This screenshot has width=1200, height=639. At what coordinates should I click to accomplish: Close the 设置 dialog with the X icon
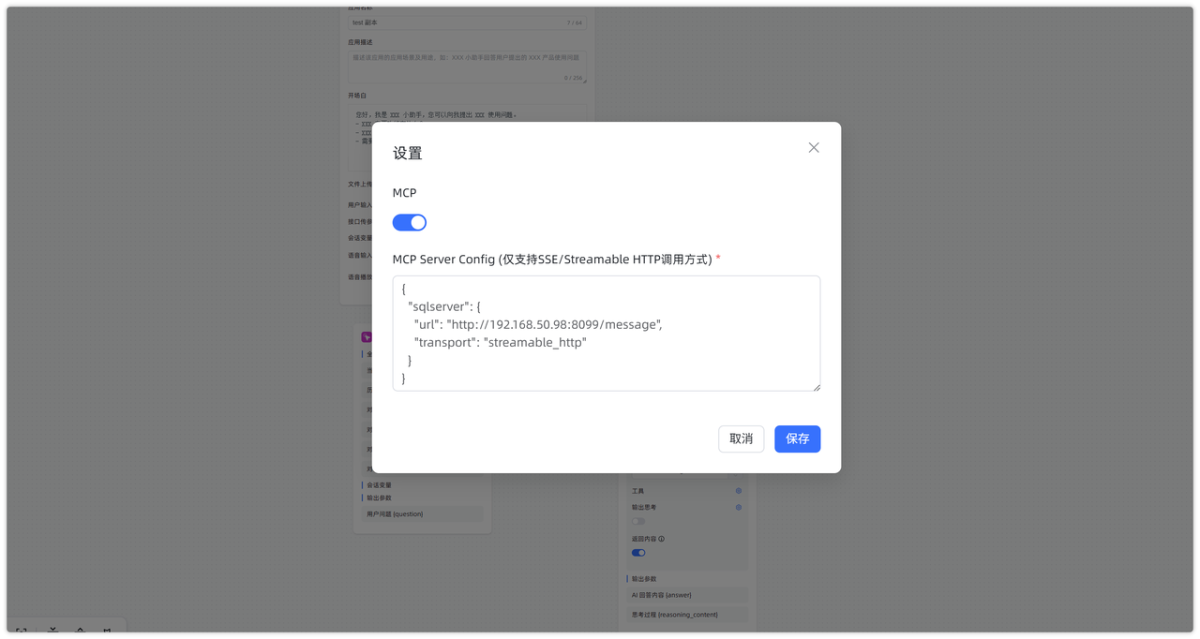[x=813, y=147]
